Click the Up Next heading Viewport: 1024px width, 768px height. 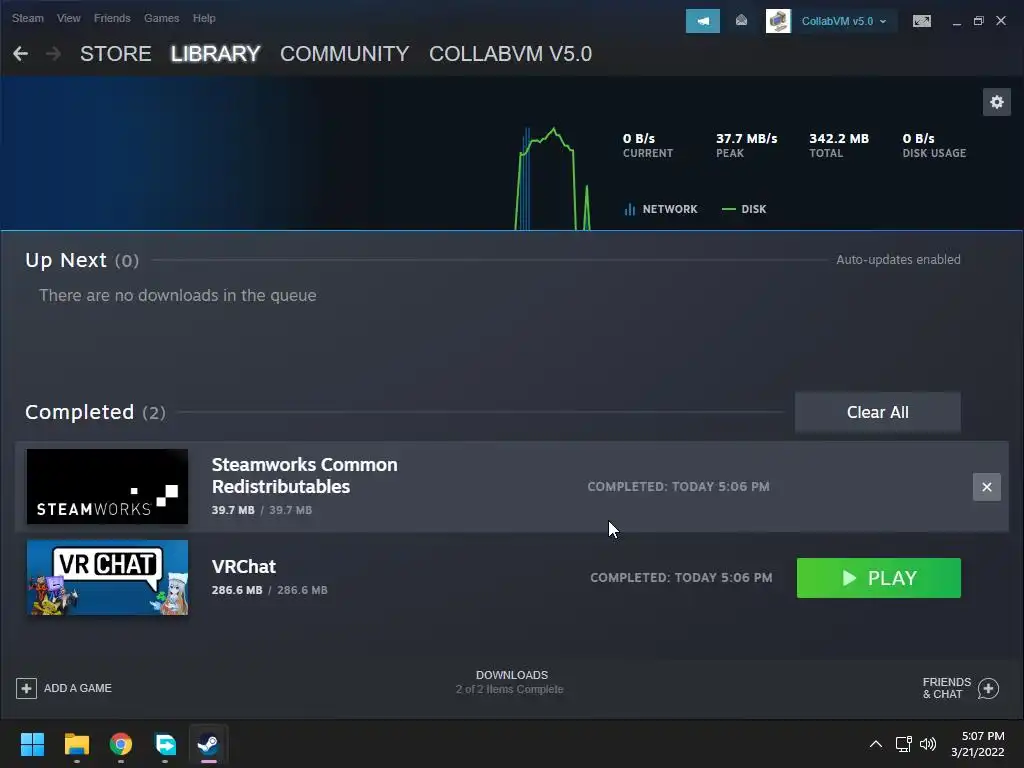66,260
